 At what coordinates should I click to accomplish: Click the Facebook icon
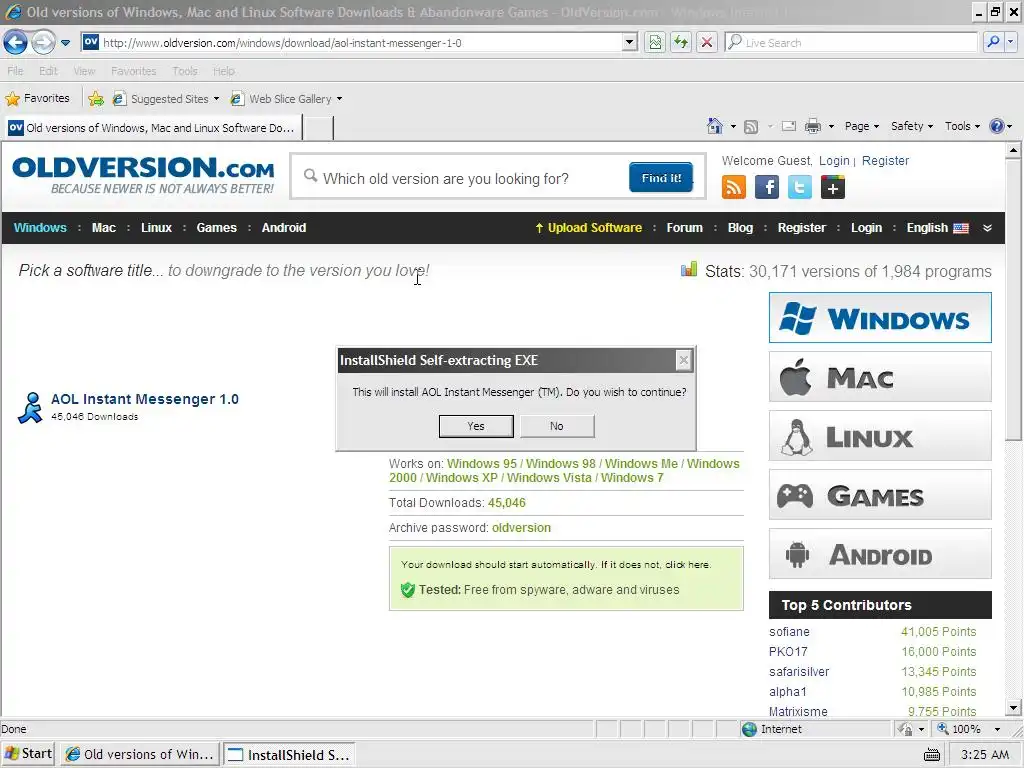pyautogui.click(x=767, y=187)
